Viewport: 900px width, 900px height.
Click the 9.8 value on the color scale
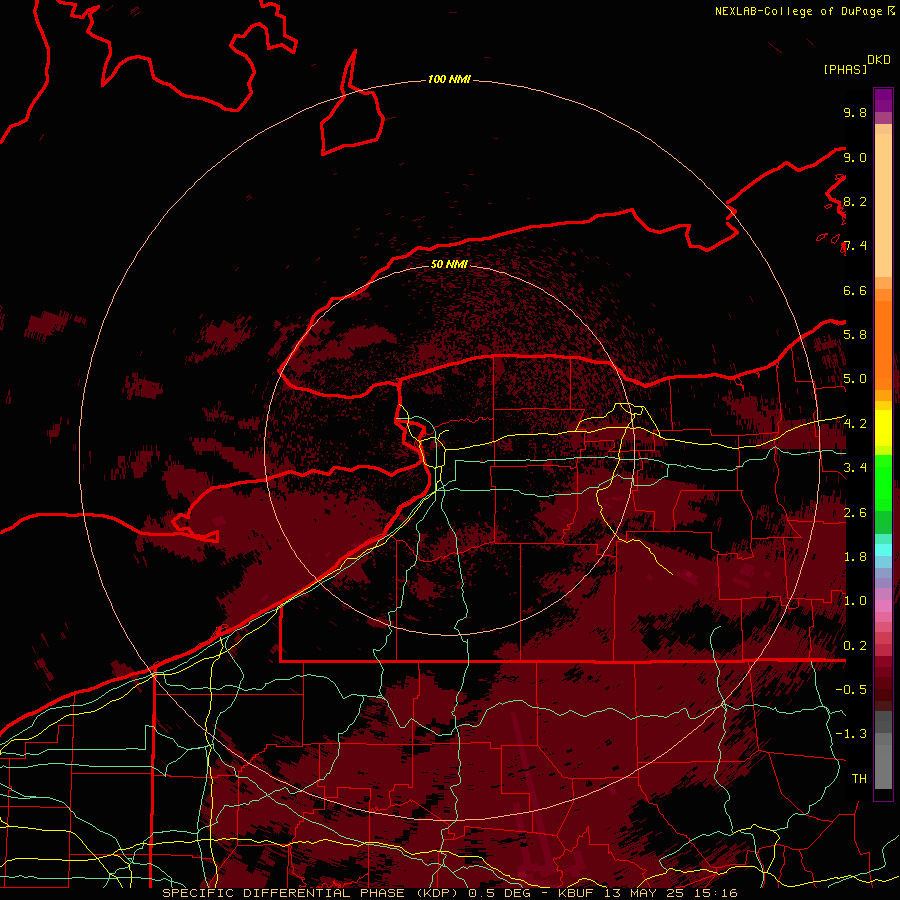(855, 112)
